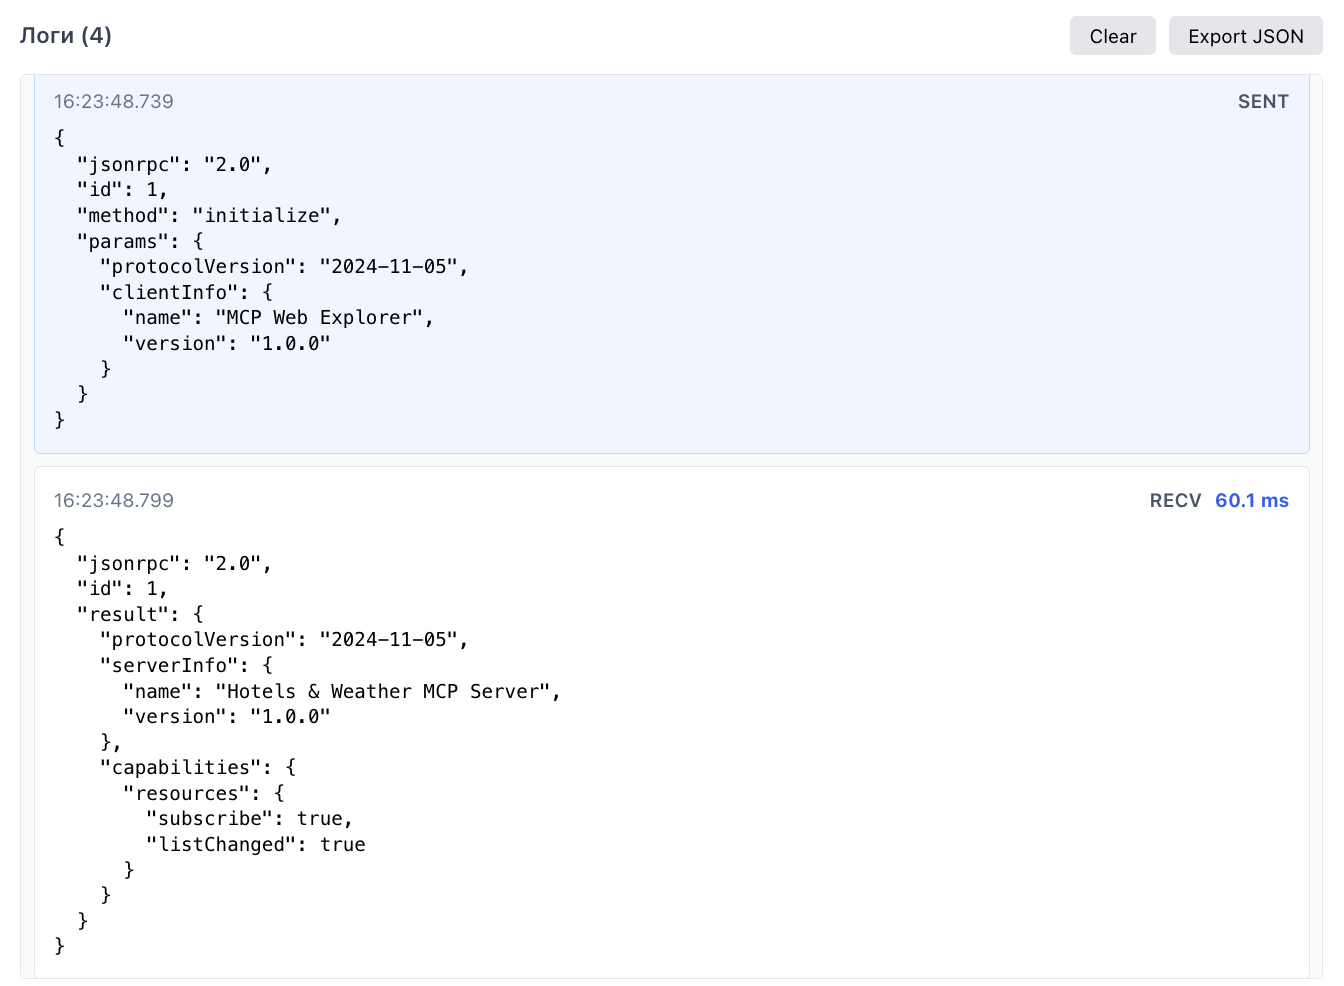Click the "method": "initialize" line
Image resolution: width=1344 pixels, height=986 pixels.
point(209,215)
